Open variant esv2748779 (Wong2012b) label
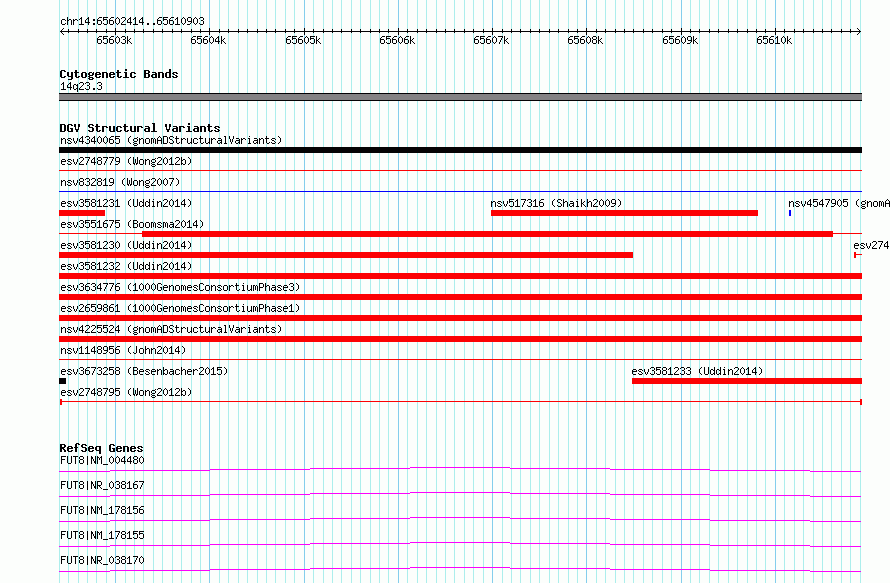The height and width of the screenshot is (583, 890). click(126, 161)
